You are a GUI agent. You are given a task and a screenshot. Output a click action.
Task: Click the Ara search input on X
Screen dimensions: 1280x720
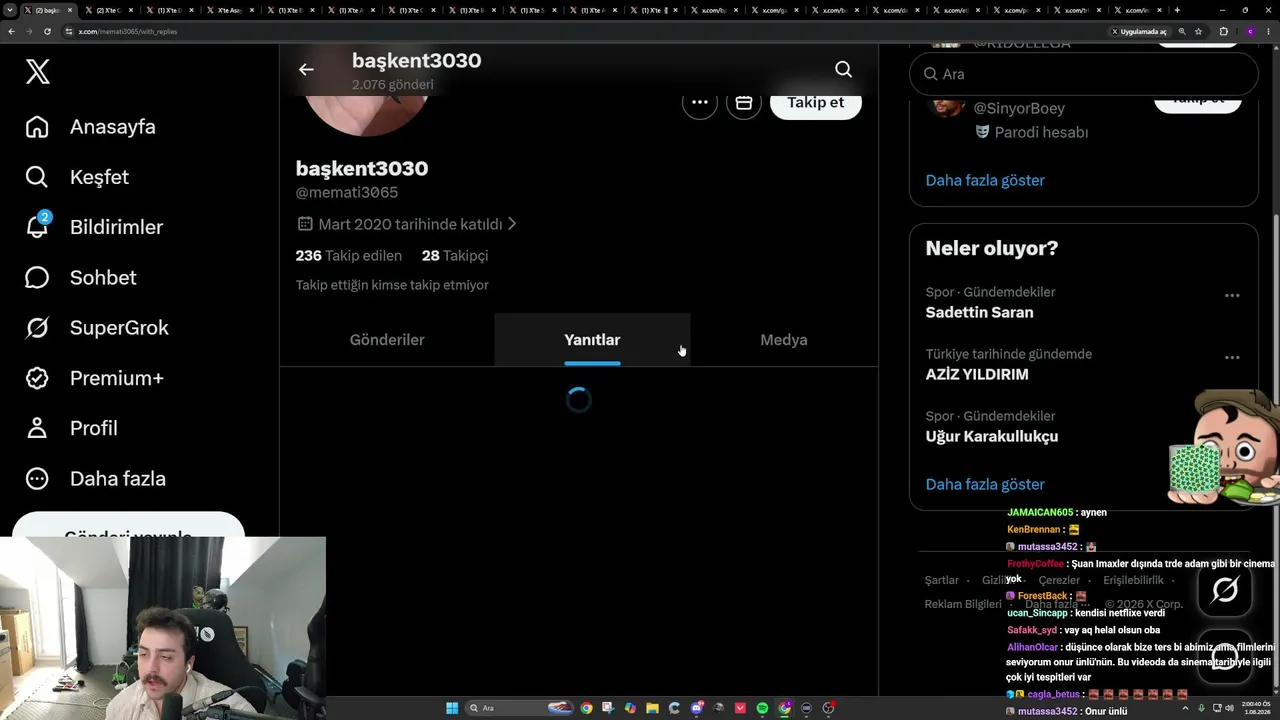pos(1083,74)
